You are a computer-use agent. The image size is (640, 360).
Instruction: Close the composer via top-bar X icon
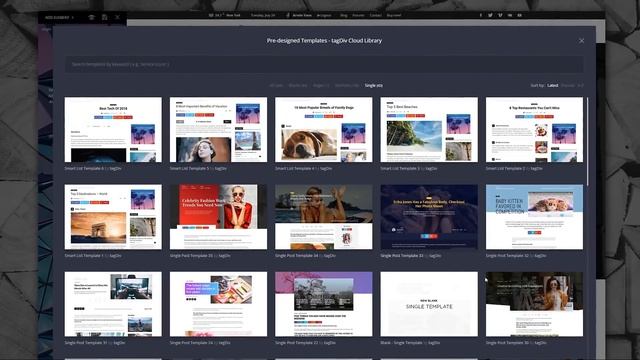click(118, 17)
